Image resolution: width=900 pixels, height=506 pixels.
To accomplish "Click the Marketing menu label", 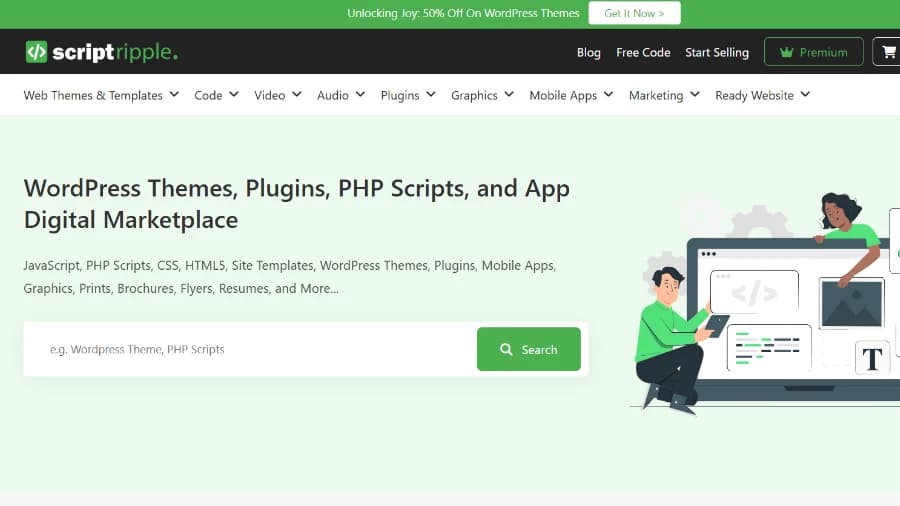I will click(656, 95).
